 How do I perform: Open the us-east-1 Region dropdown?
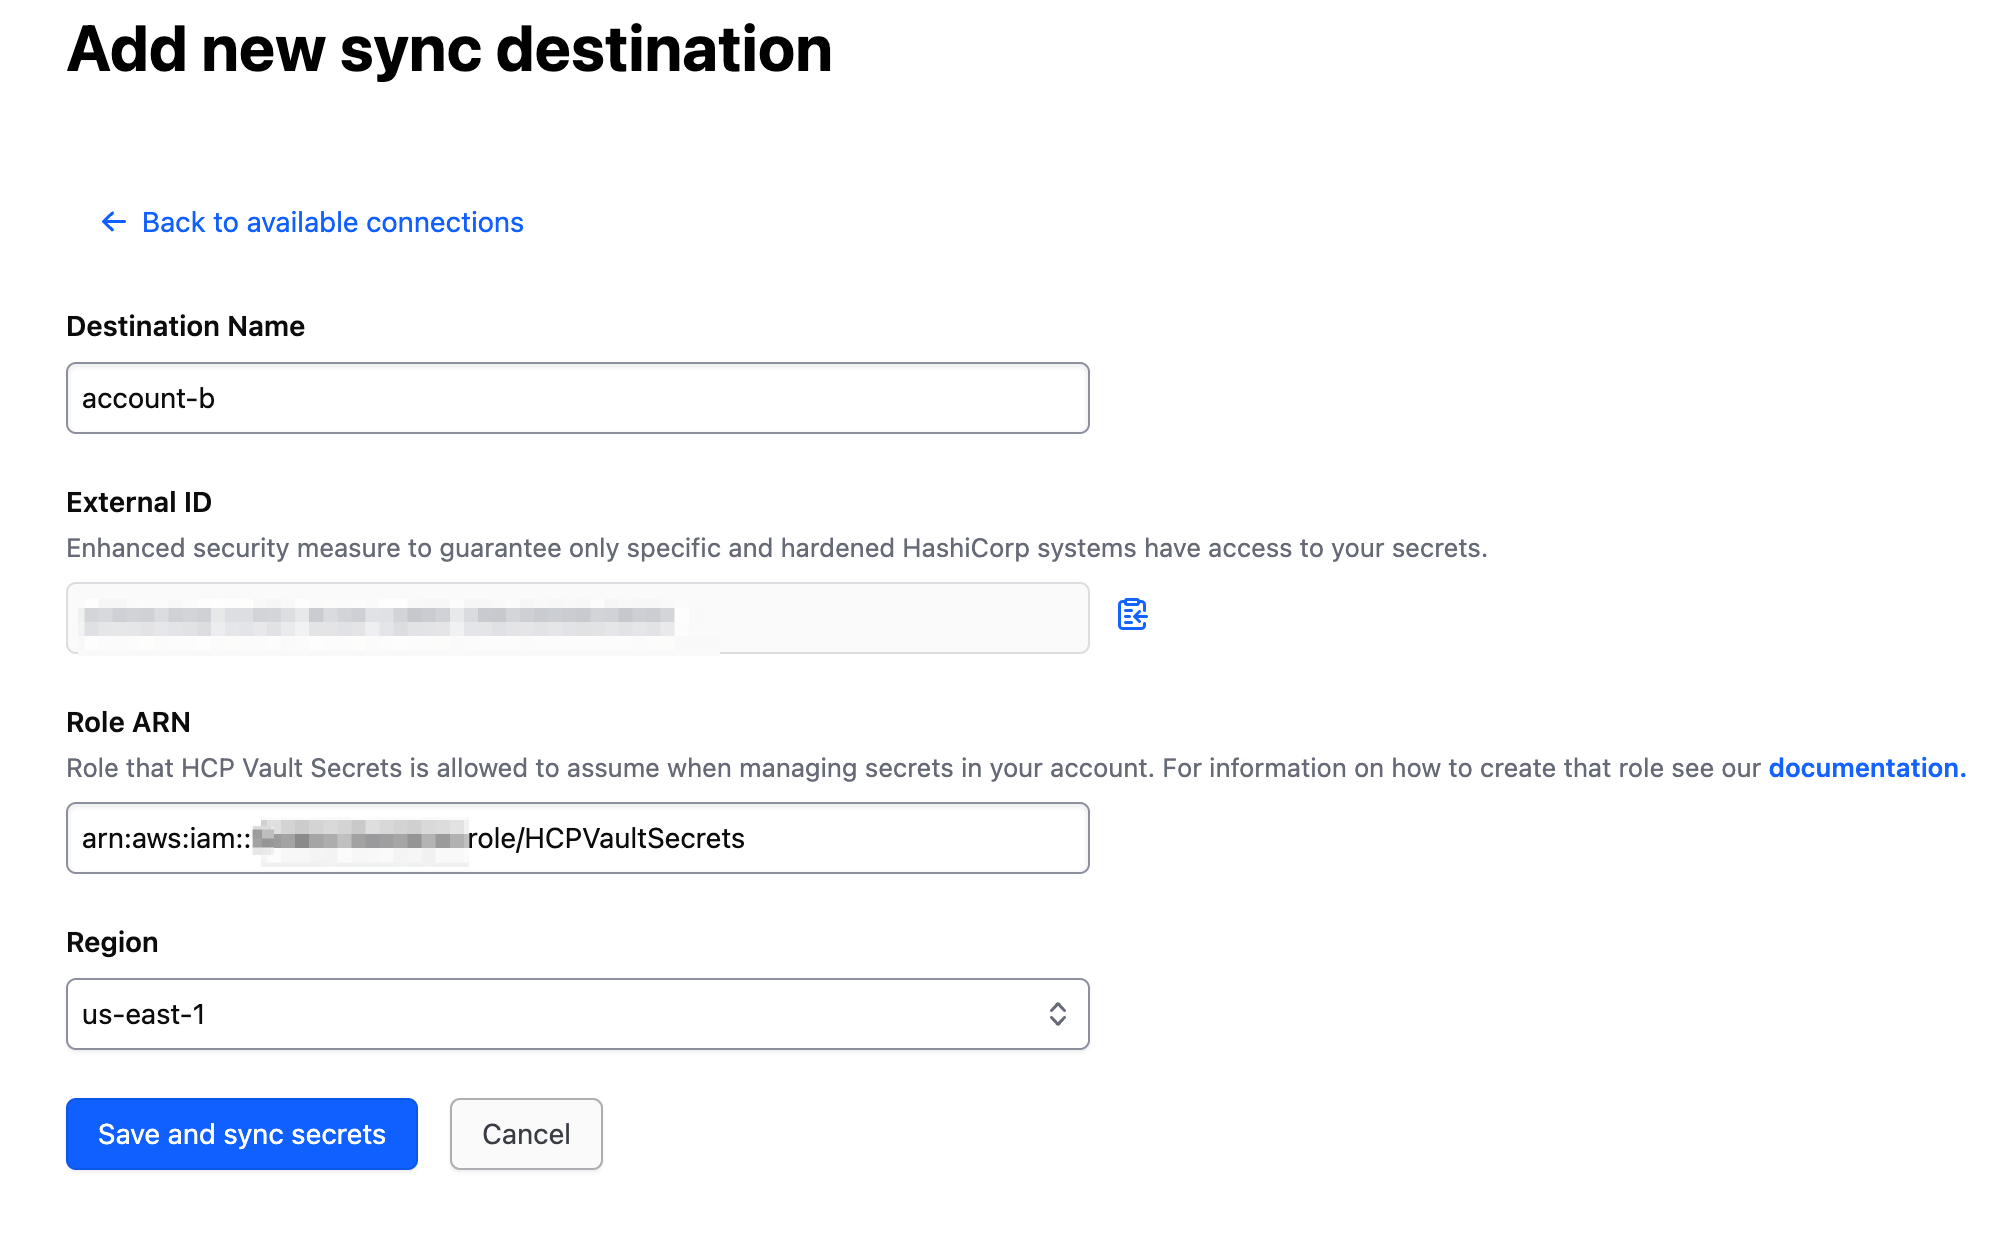point(560,1014)
